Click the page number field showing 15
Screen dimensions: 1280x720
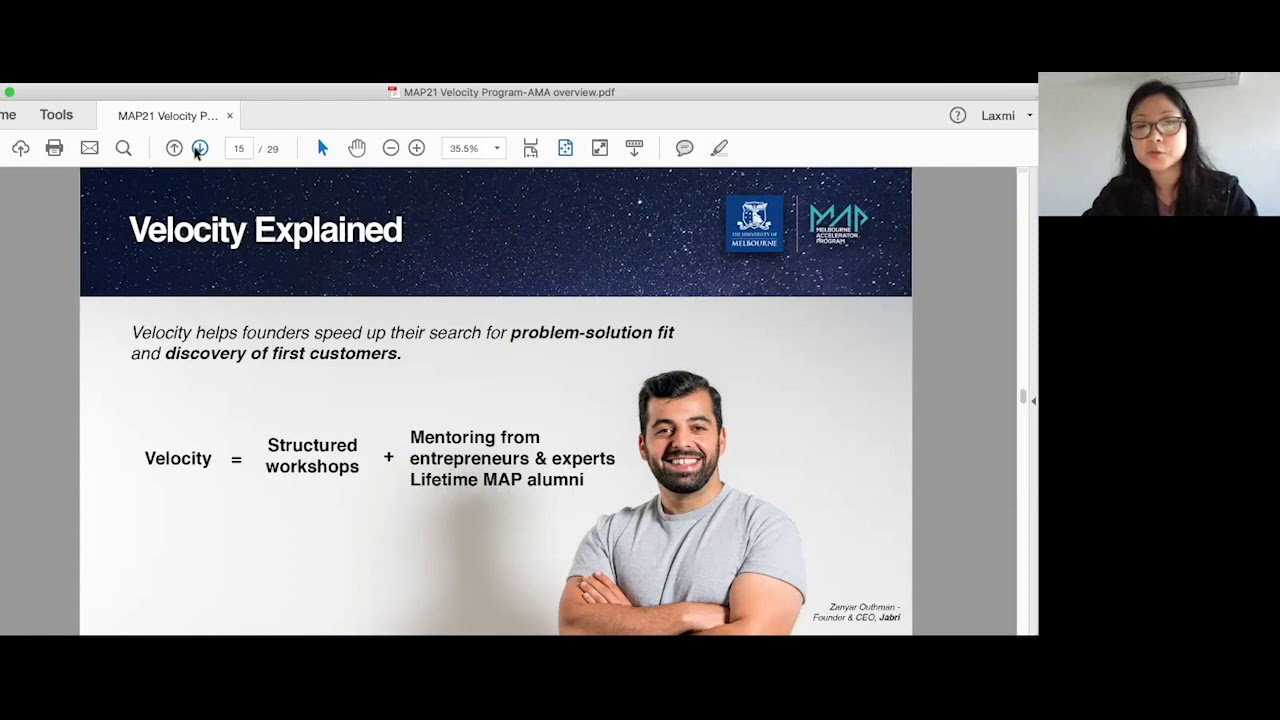coord(239,148)
